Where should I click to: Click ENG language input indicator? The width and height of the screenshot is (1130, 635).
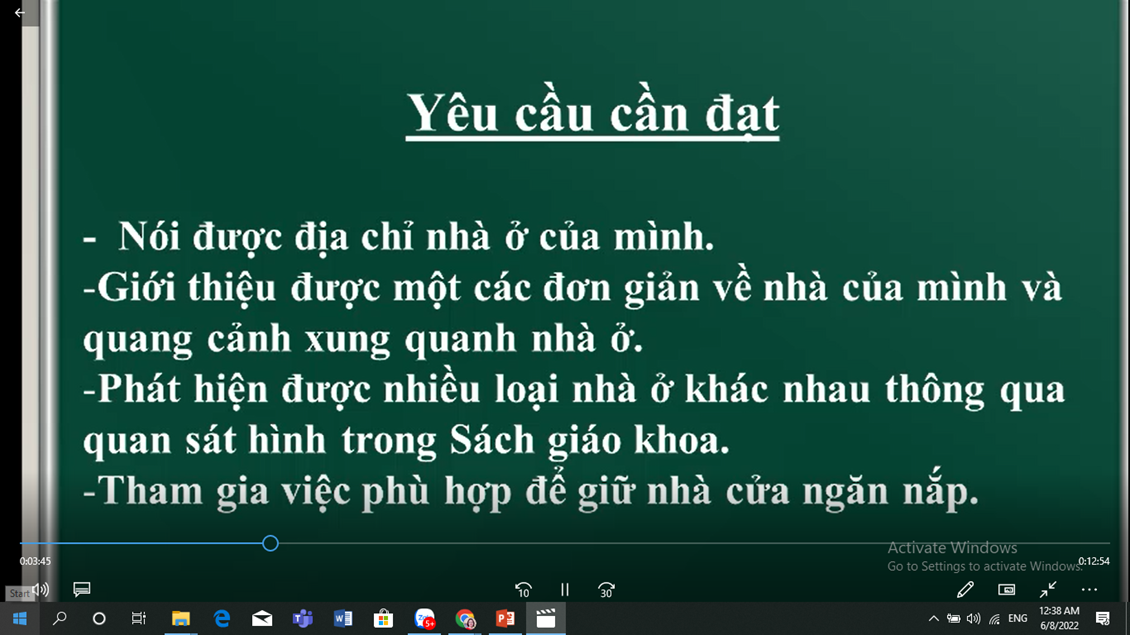(x=1018, y=619)
